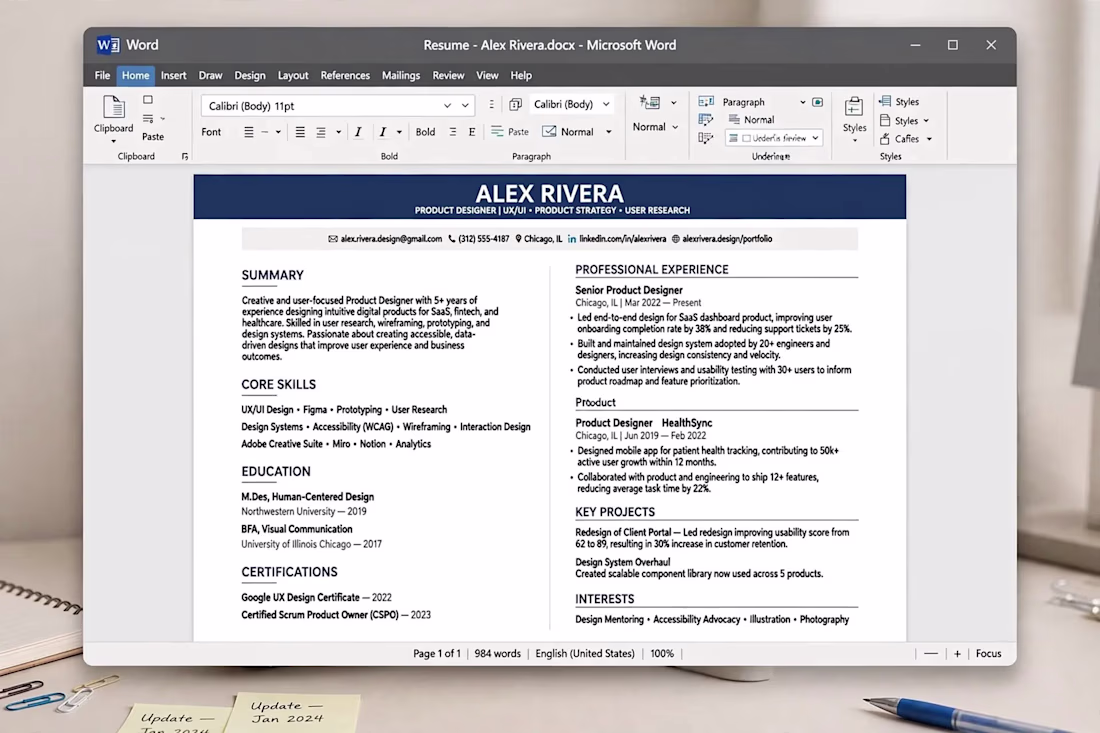Expand the arrow under the large Styles button
Viewport: 1100px width, 733px height.
(854, 141)
